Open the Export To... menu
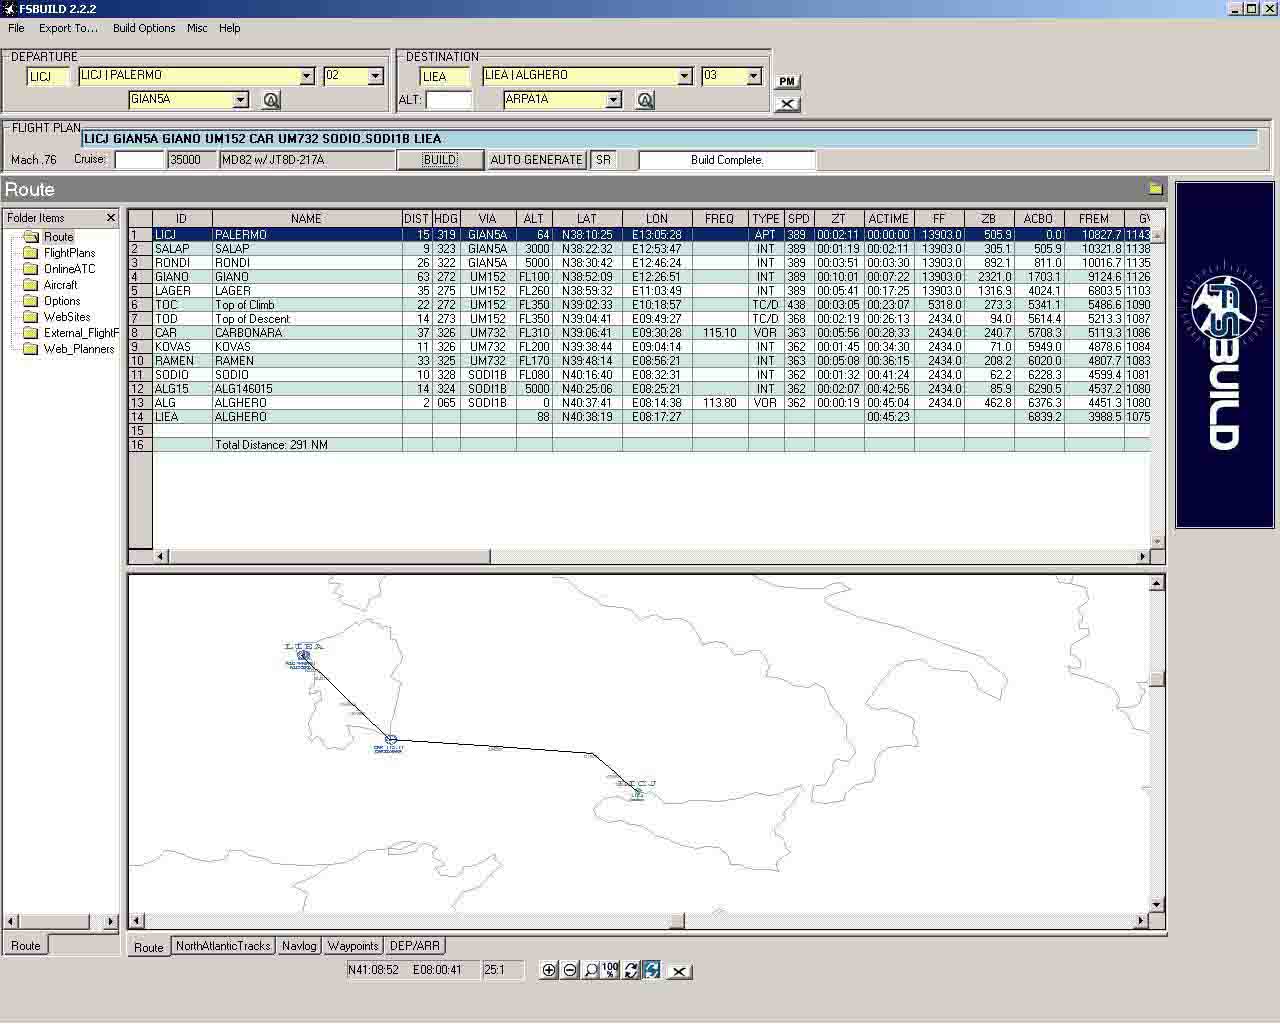1280x1024 pixels. pyautogui.click(x=68, y=28)
